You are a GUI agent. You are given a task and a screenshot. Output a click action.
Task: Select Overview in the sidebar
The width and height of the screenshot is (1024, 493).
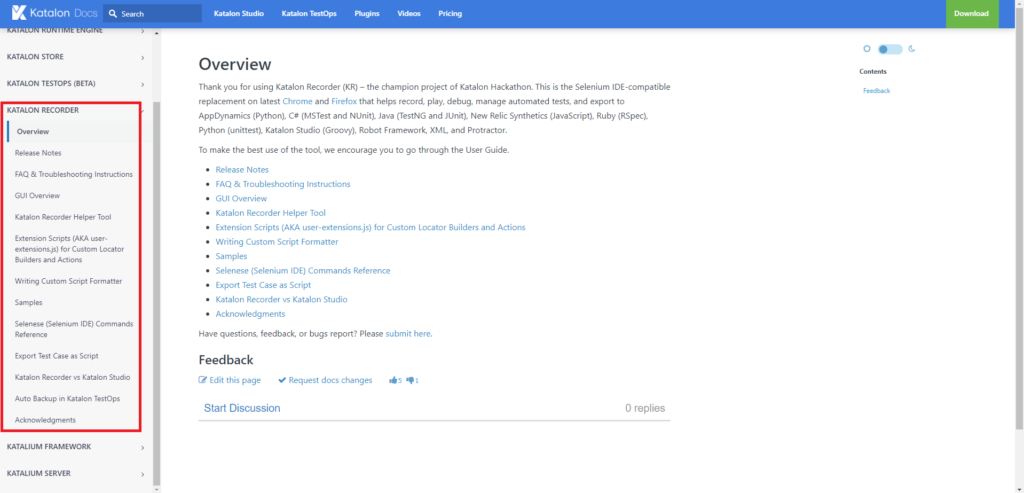click(33, 132)
